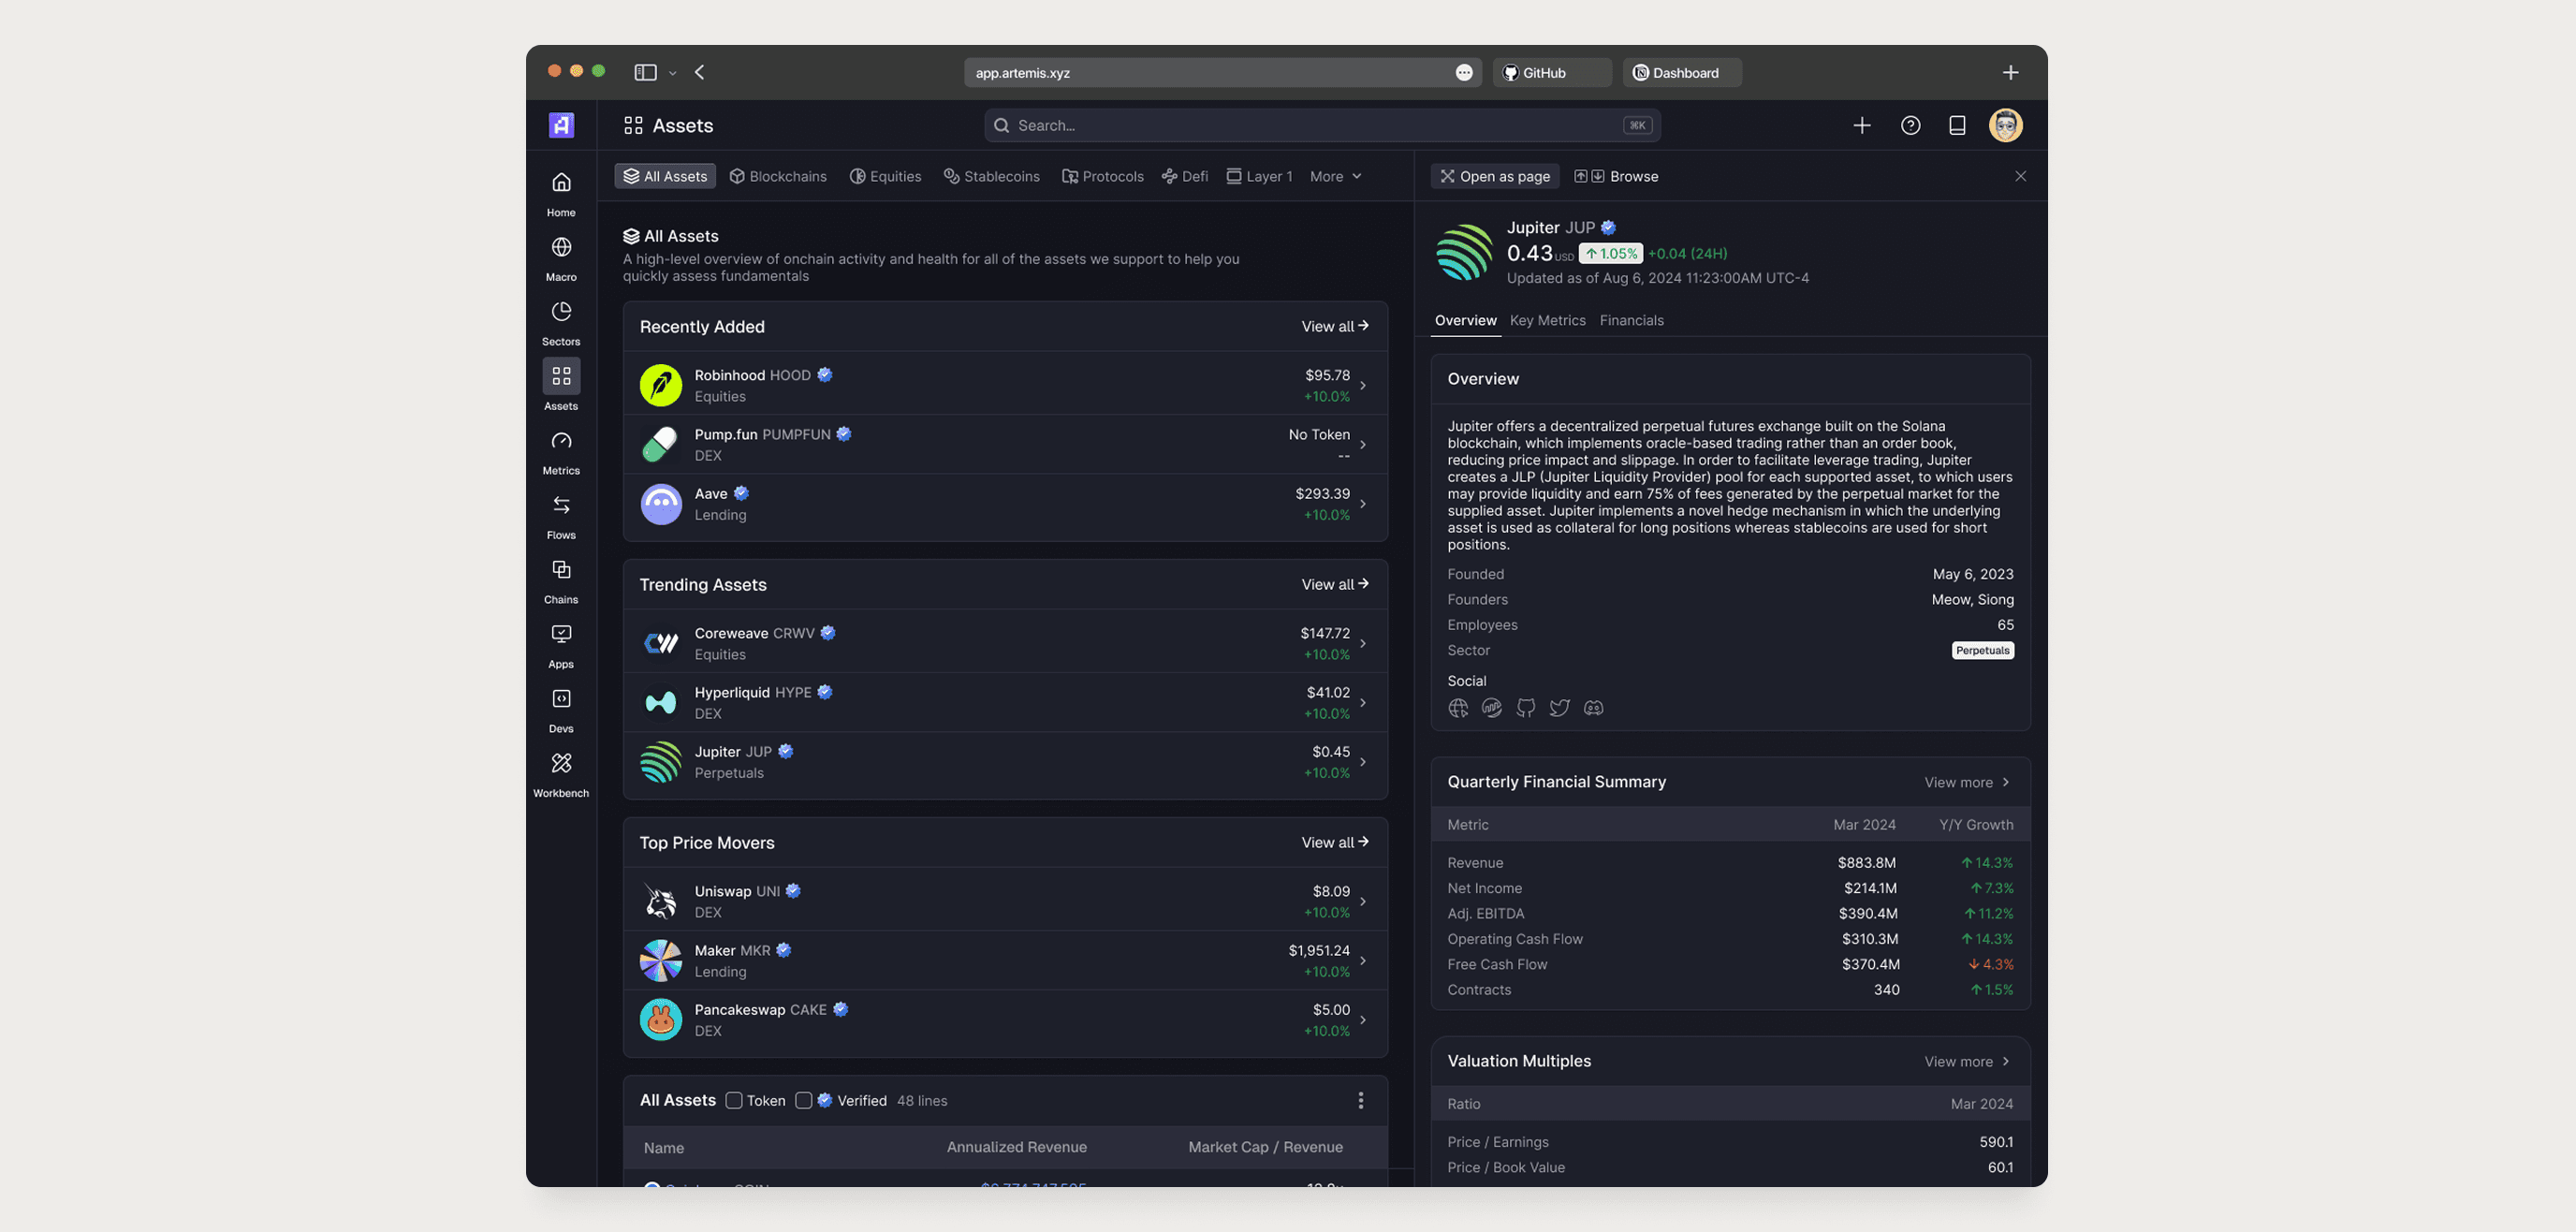Viewport: 2576px width, 1232px height.
Task: Open Jupiter's Discord social icon
Action: (1593, 708)
